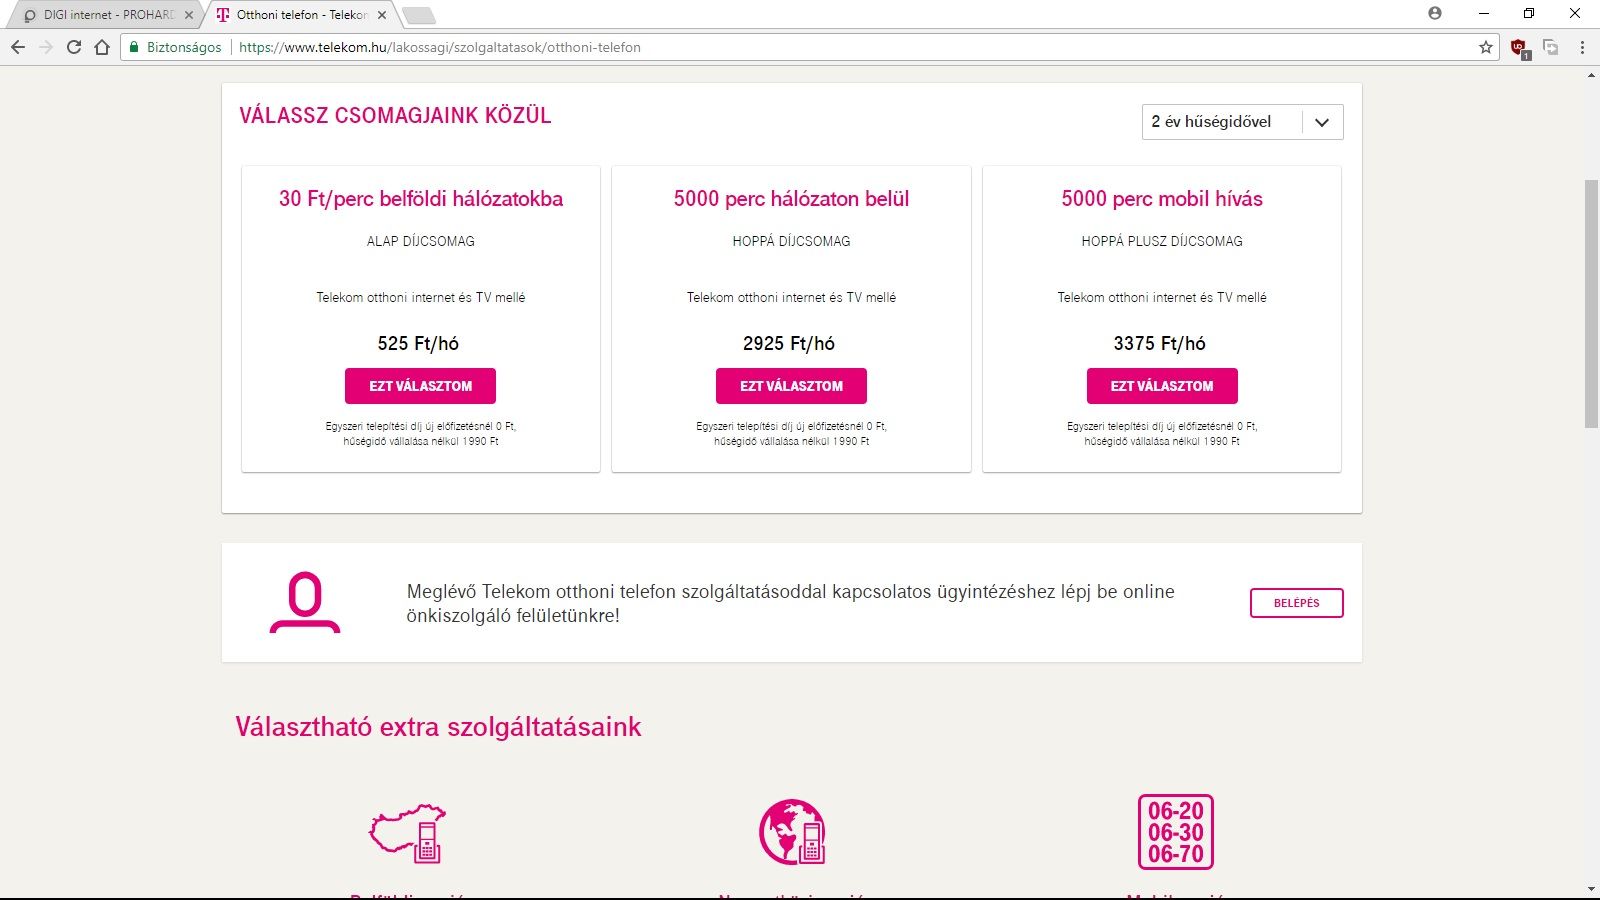Close the Otthoni telefon Telekom tab

382,15
